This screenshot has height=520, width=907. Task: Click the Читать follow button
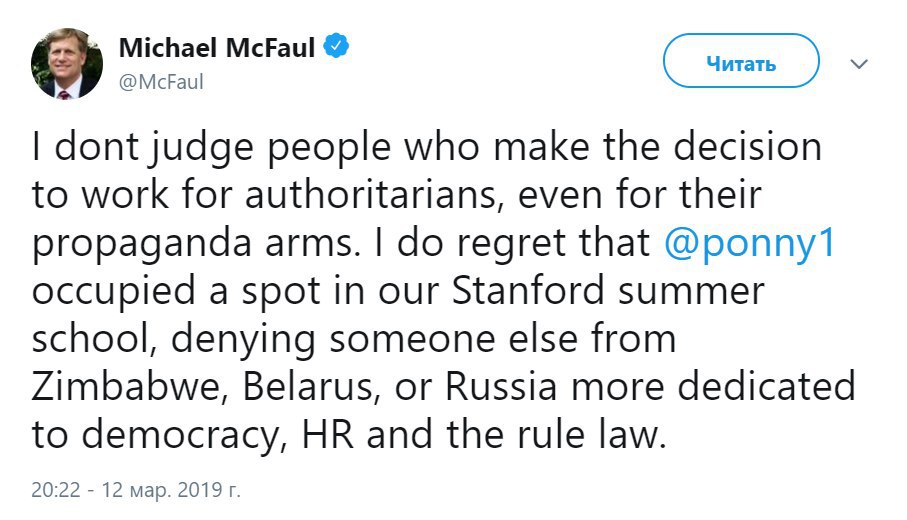(x=741, y=61)
